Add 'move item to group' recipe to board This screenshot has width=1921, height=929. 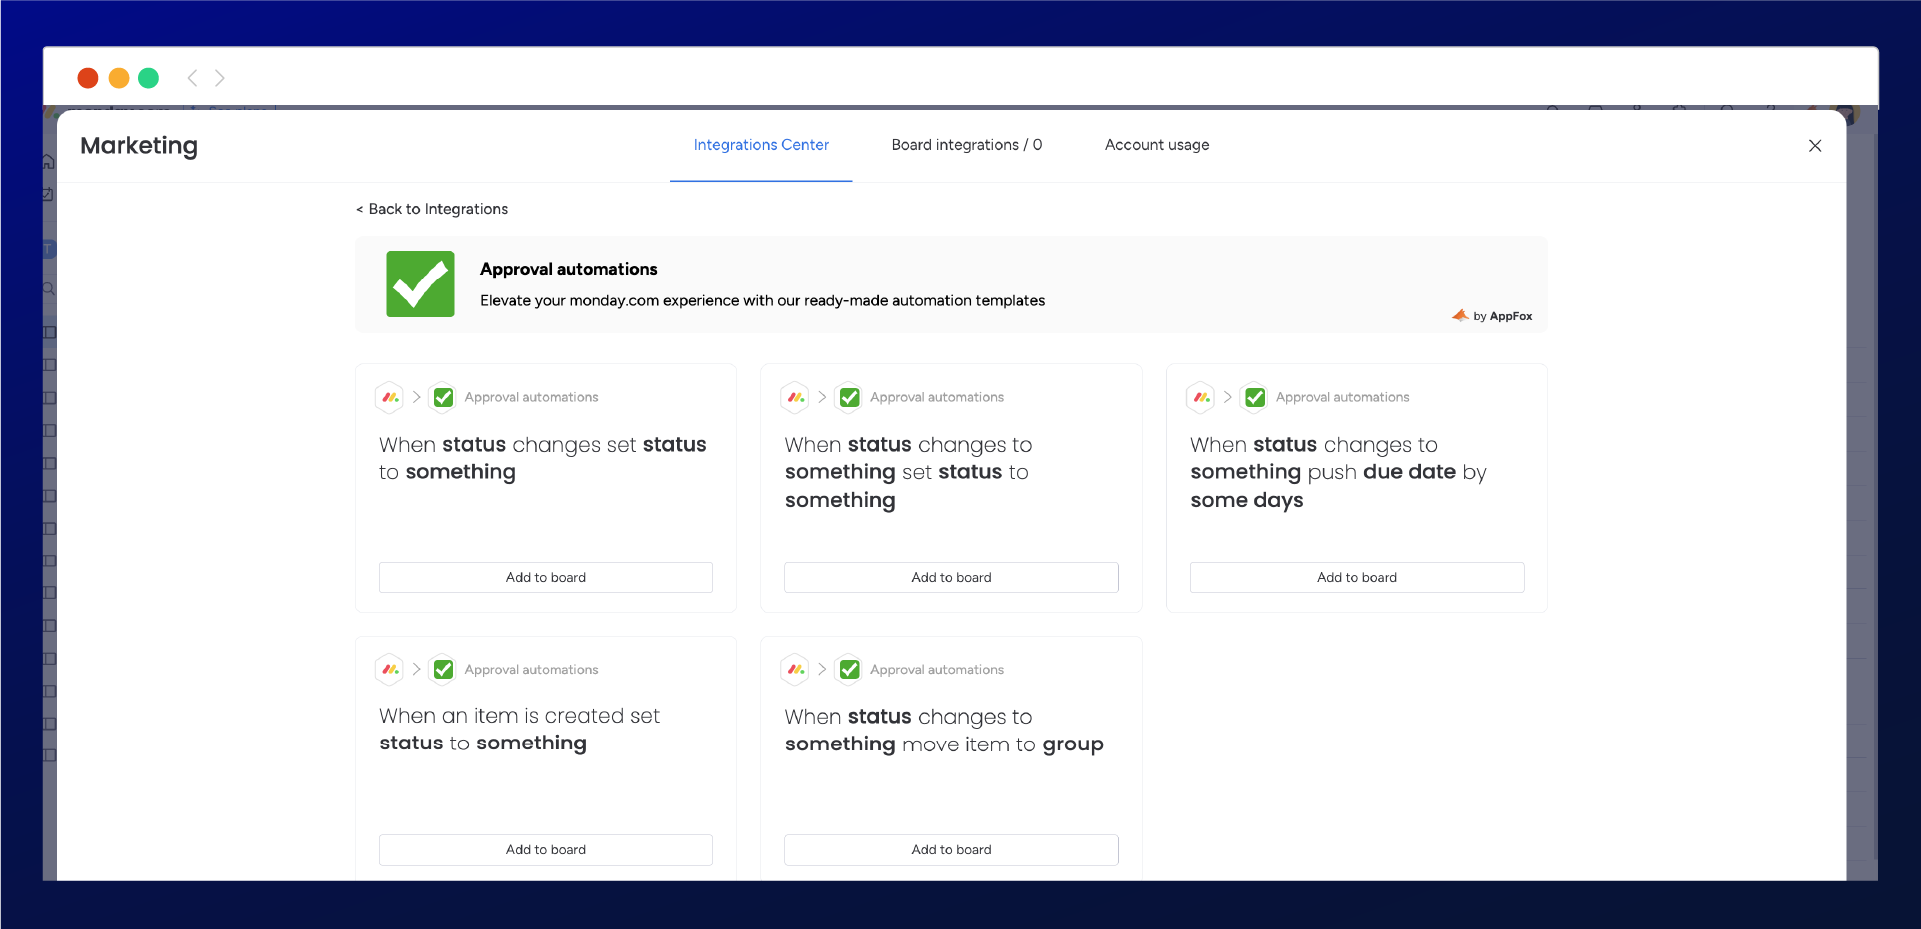click(951, 850)
